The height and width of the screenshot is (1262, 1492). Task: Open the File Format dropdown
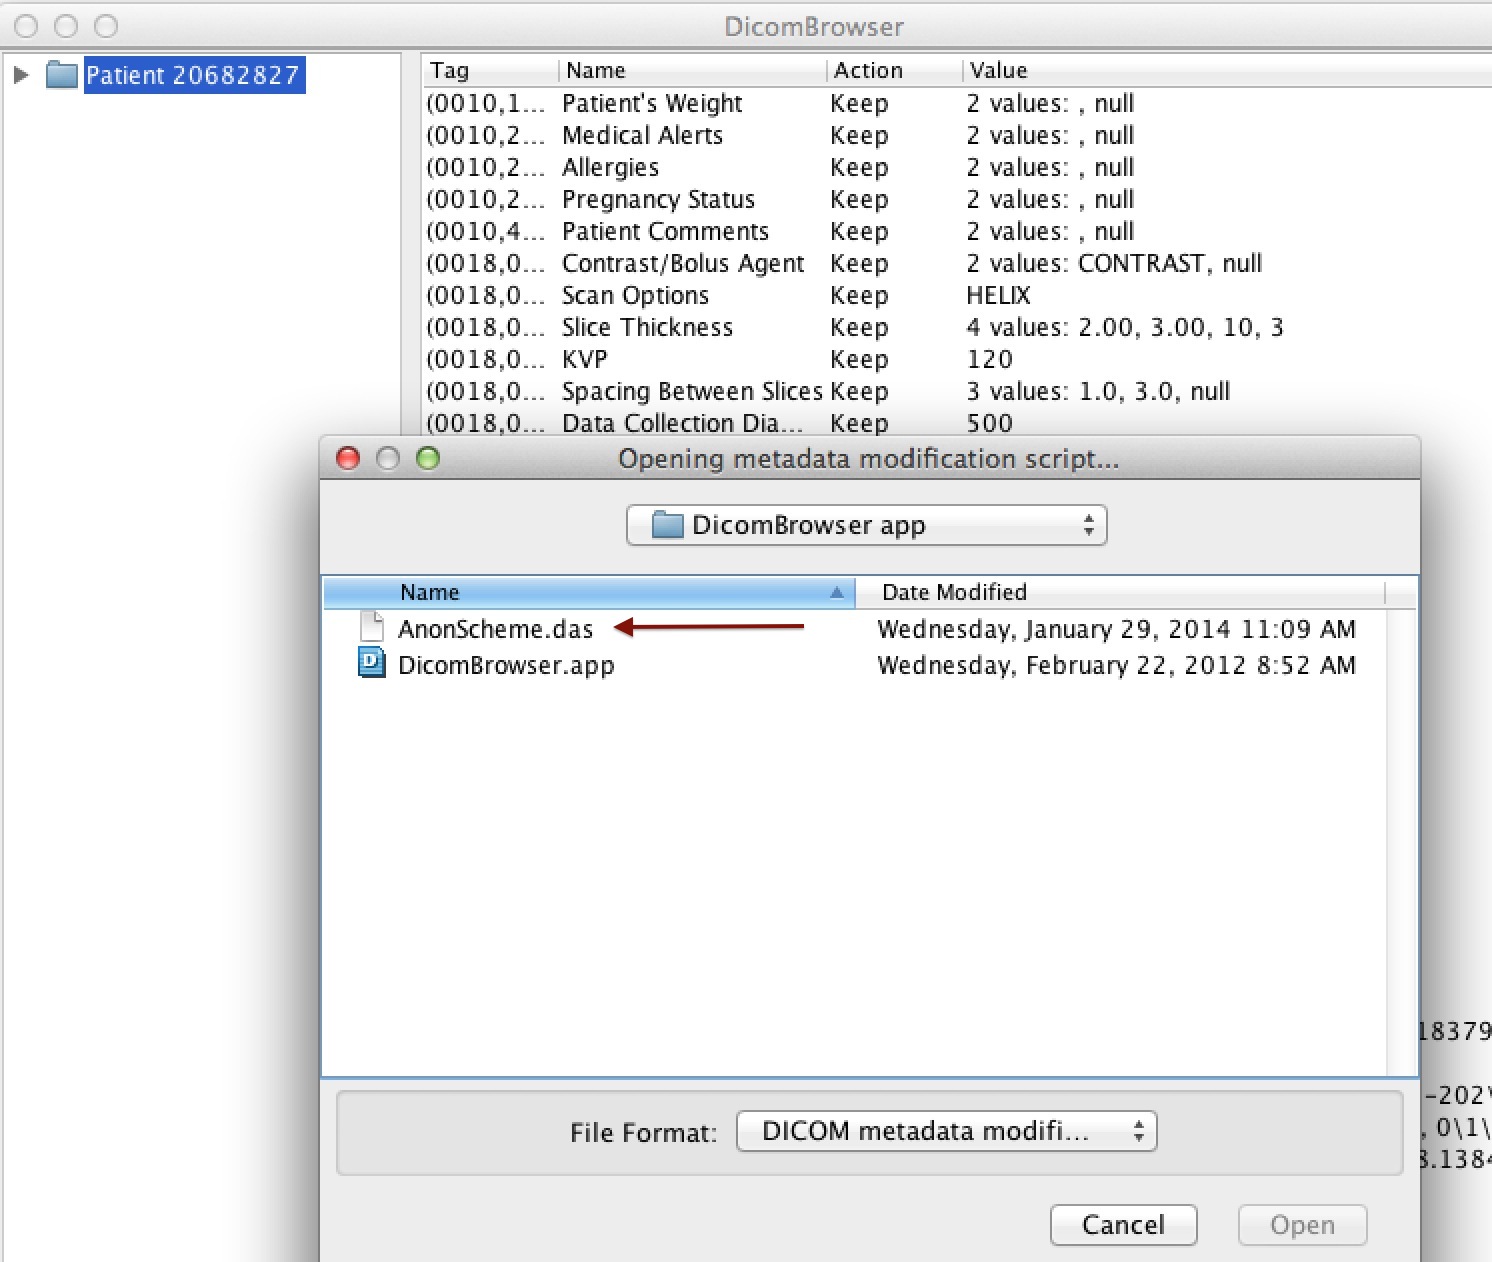[x=946, y=1131]
